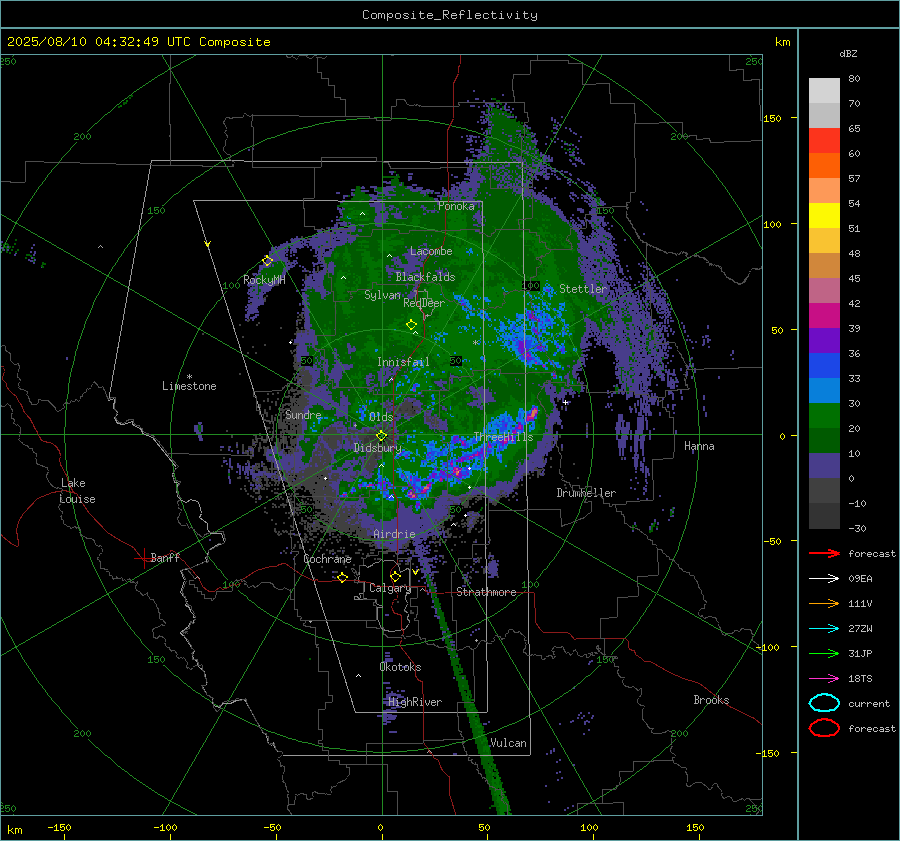Click the Vulcan label
The image size is (900, 841).
[508, 743]
